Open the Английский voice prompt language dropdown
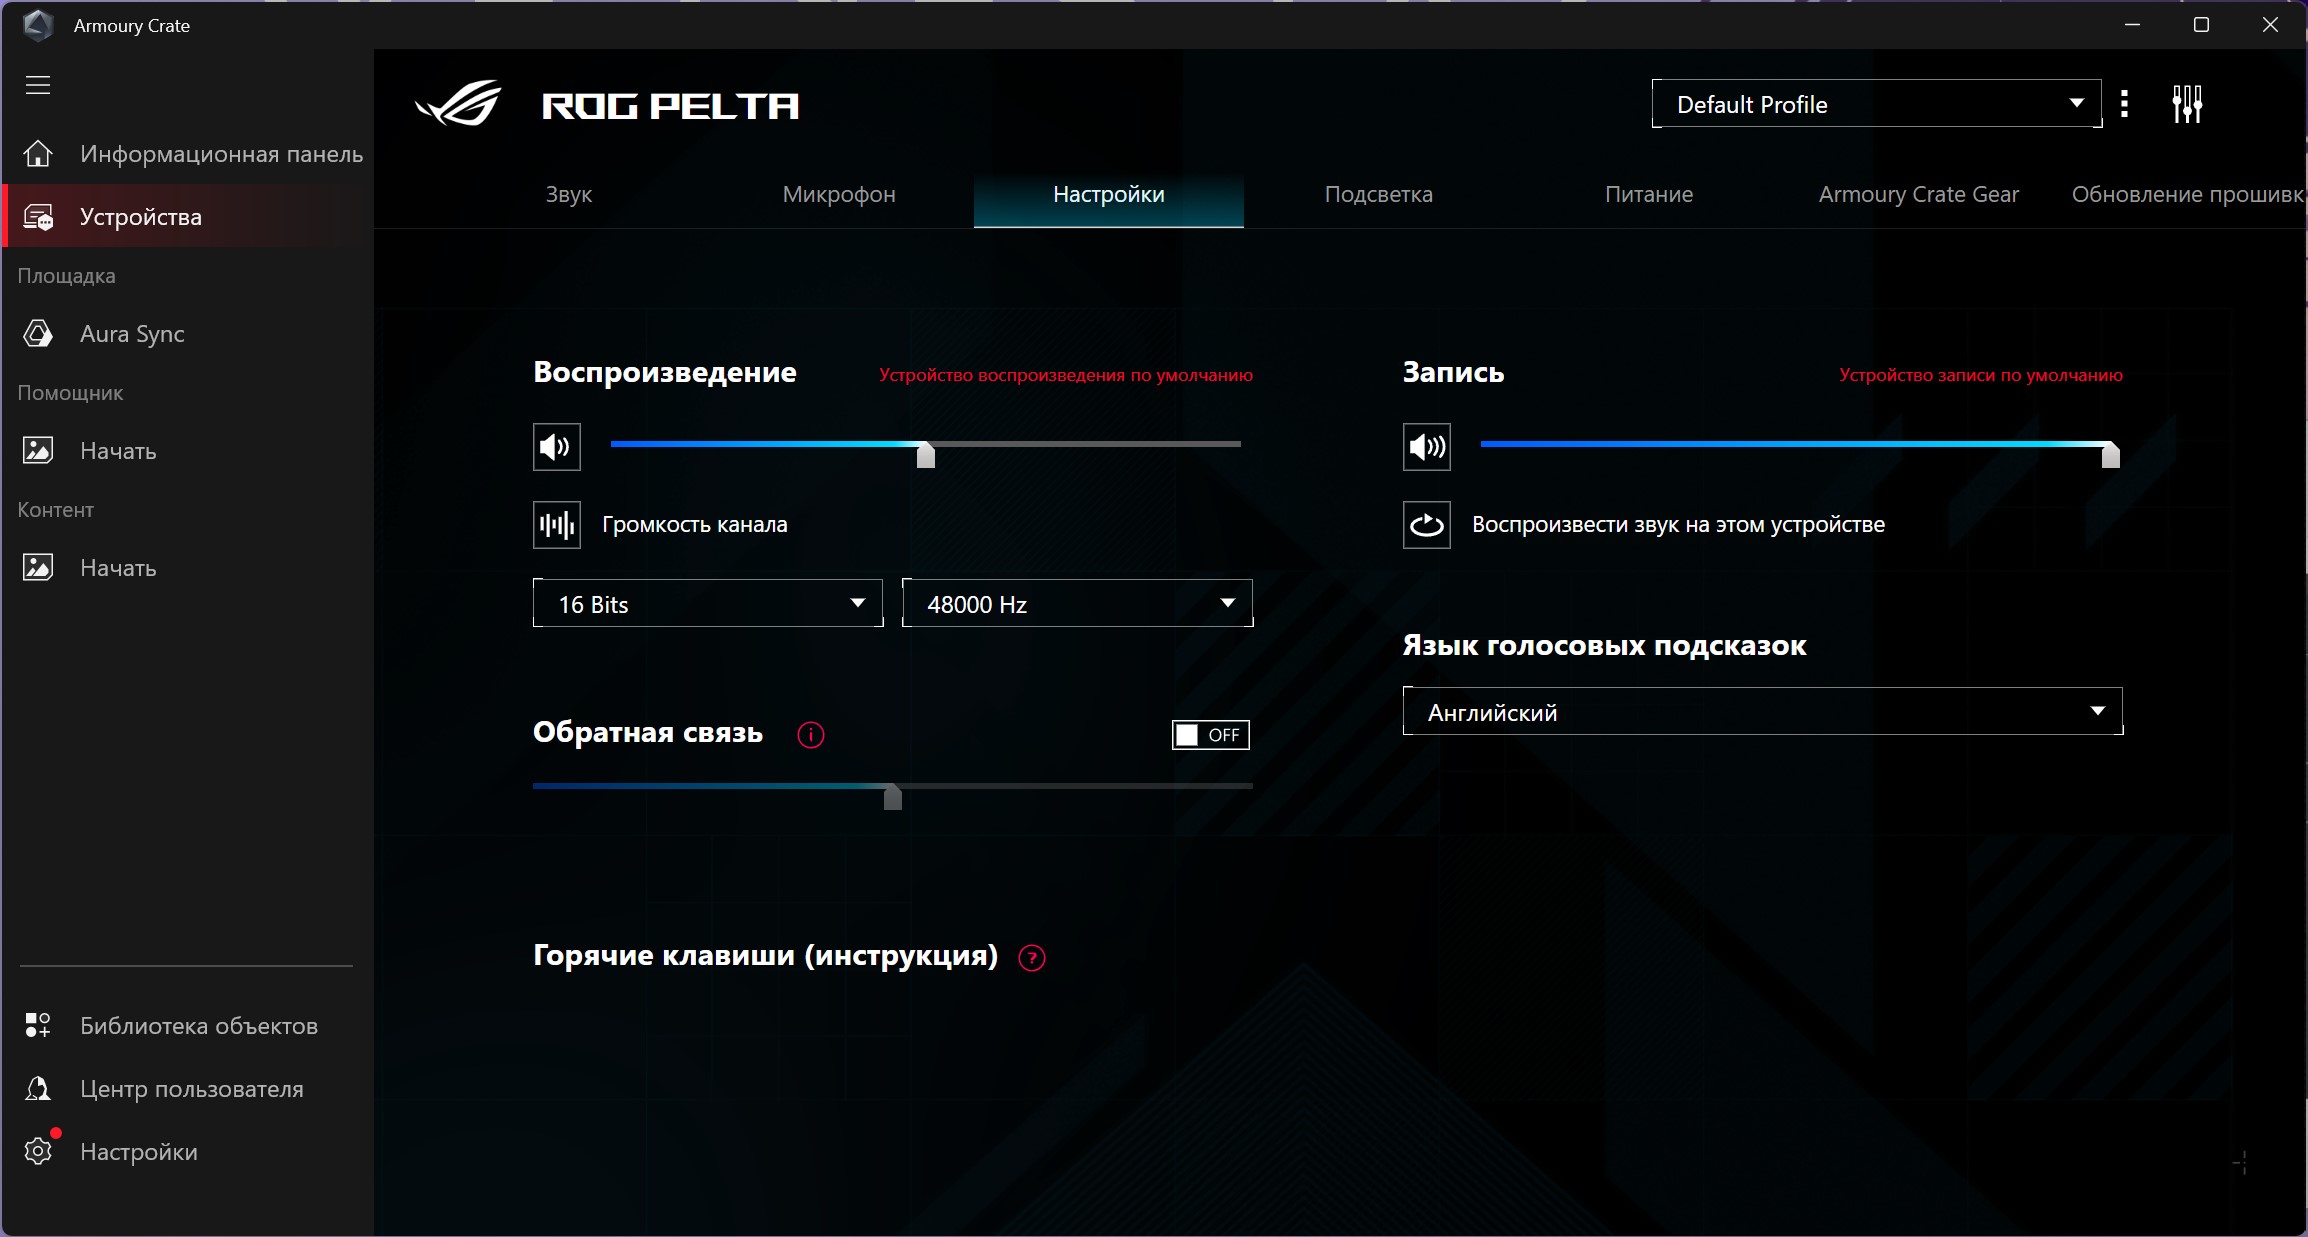The width and height of the screenshot is (2308, 1237). point(1762,712)
